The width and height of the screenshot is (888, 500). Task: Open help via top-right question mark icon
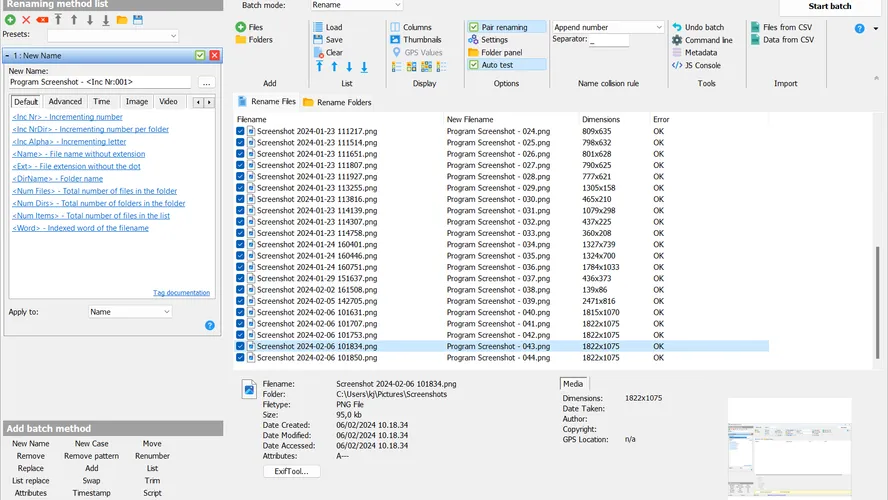[860, 28]
